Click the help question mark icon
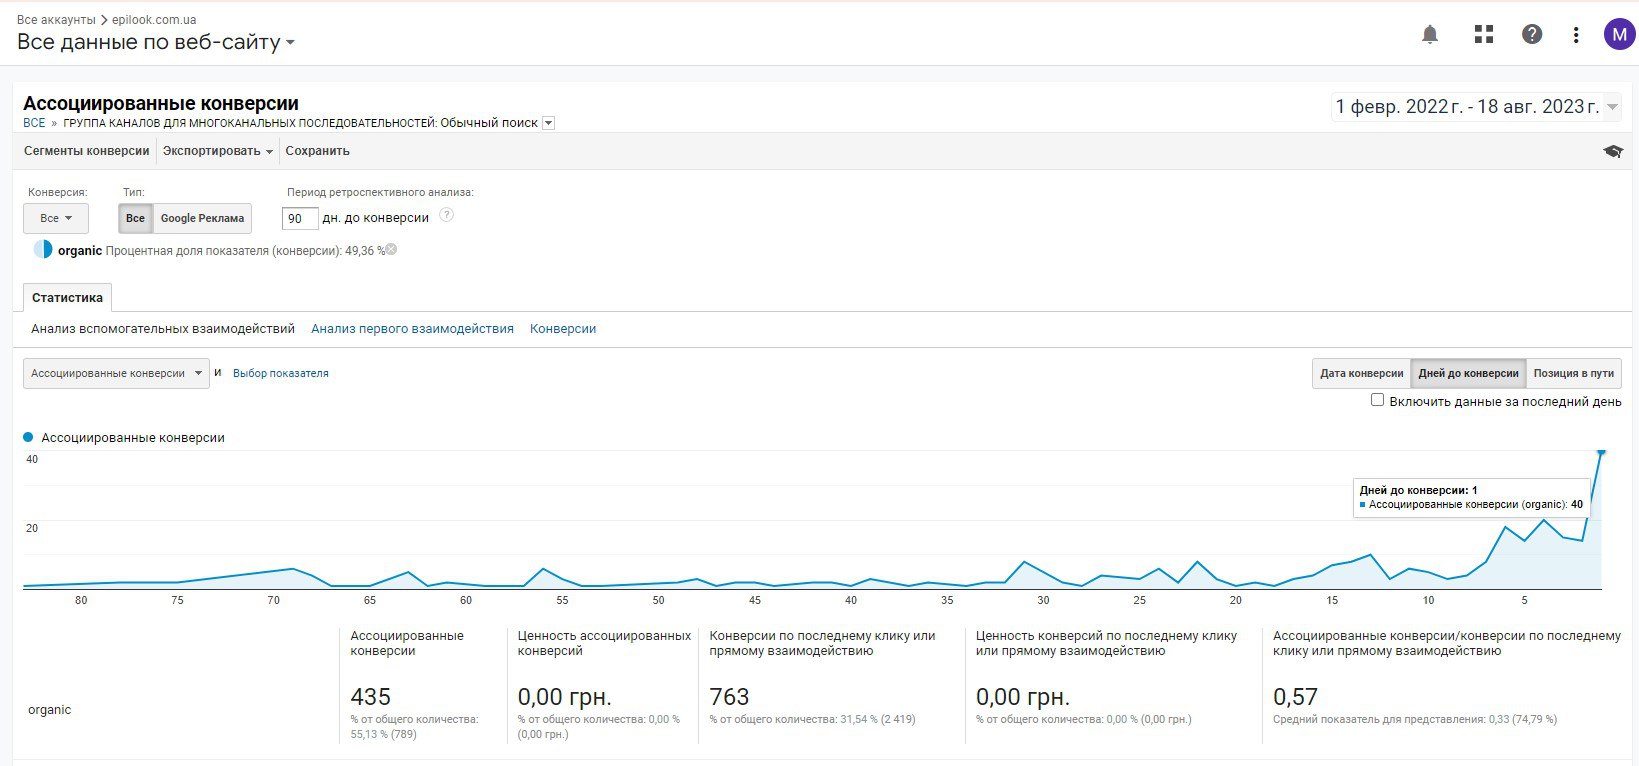 1531,35
